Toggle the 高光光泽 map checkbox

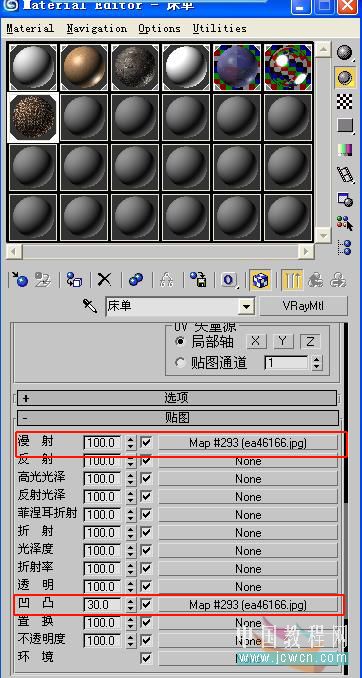[147, 478]
